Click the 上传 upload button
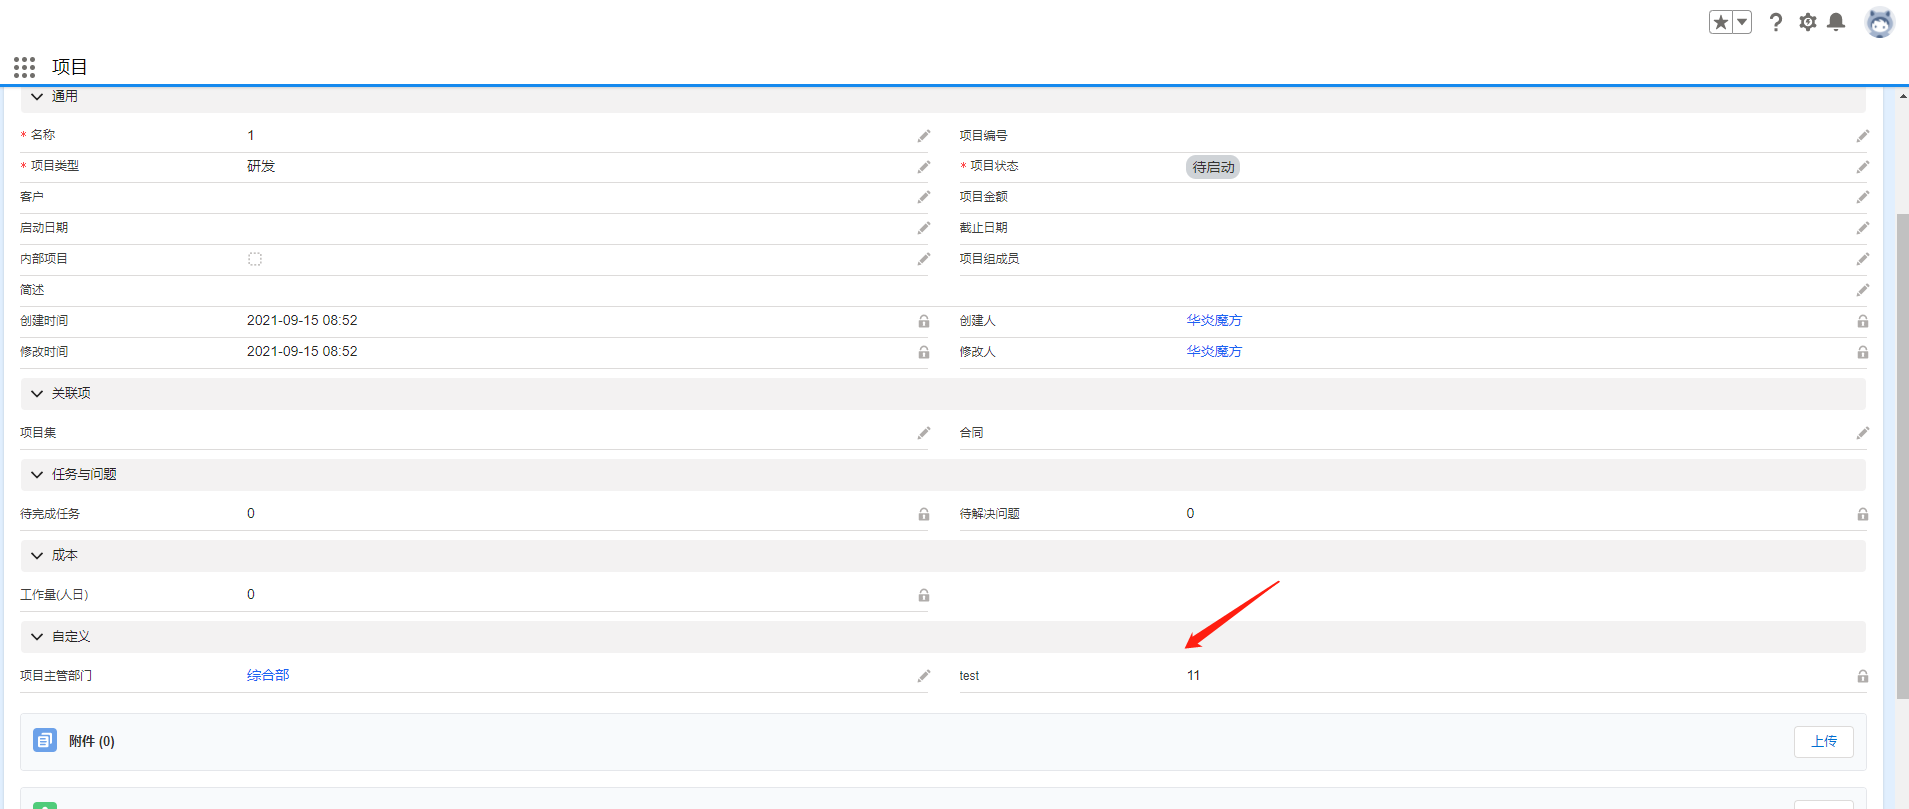The image size is (1909, 809). (x=1824, y=741)
